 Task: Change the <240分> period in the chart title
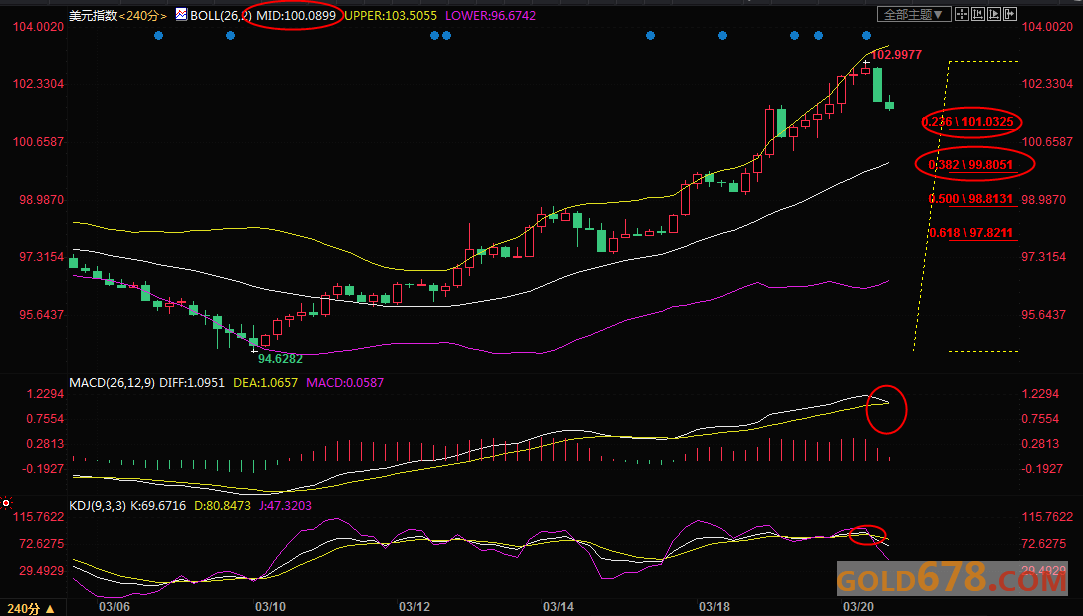[144, 15]
